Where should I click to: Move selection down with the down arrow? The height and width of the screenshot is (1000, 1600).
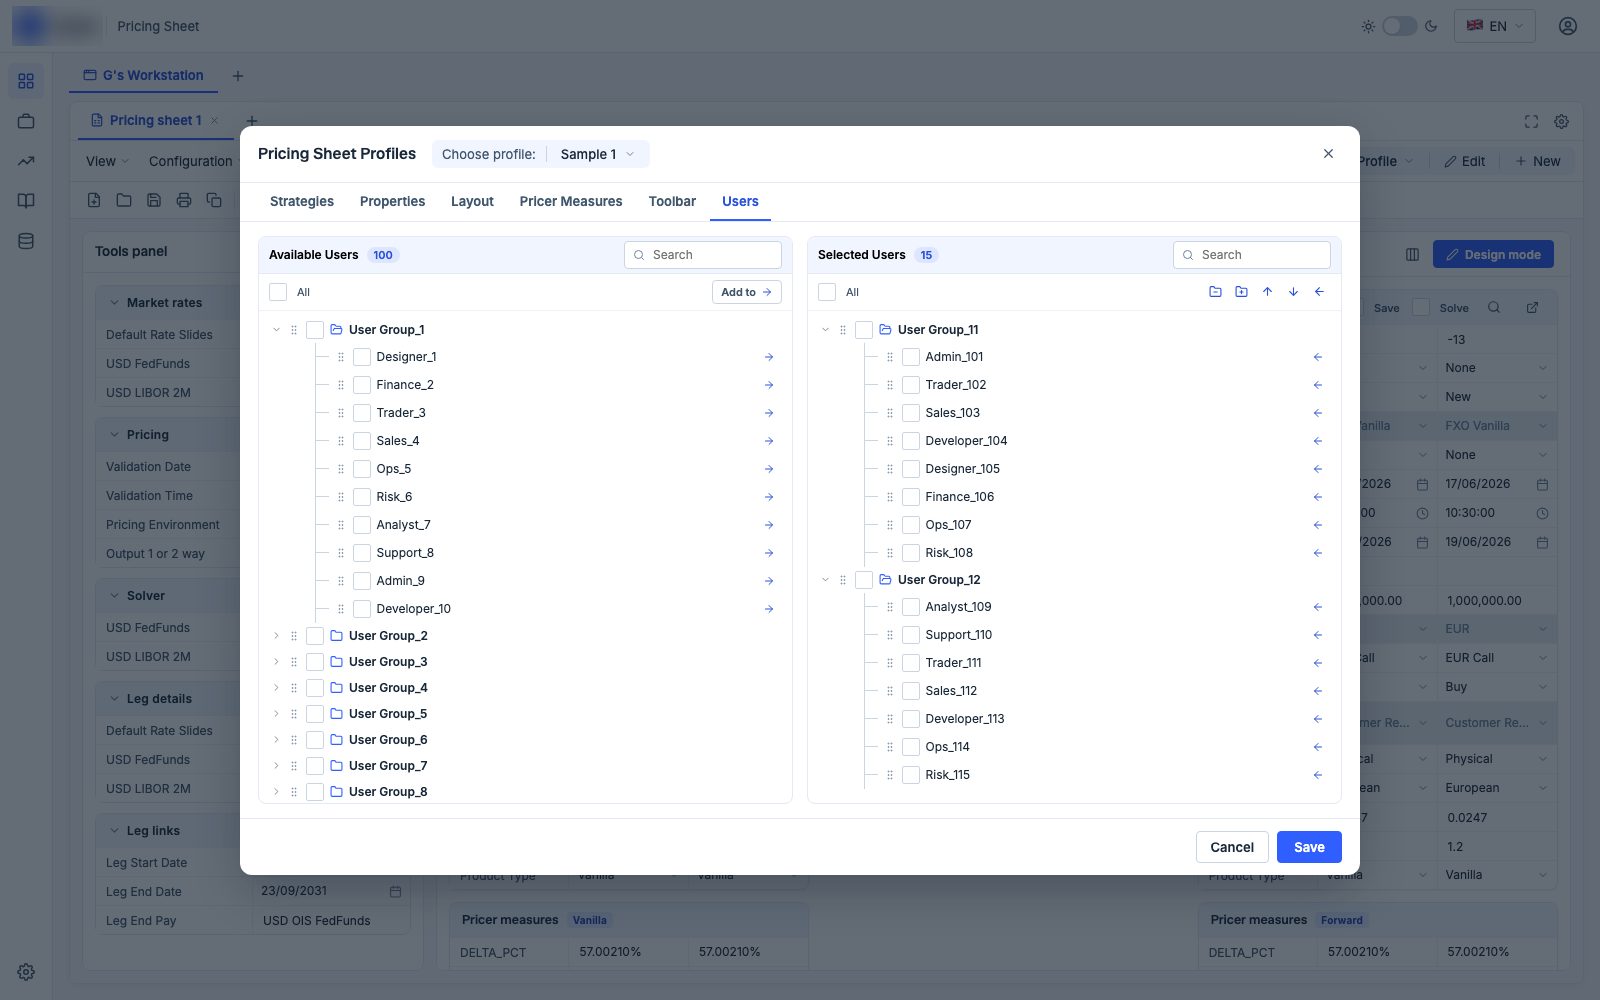click(1293, 292)
